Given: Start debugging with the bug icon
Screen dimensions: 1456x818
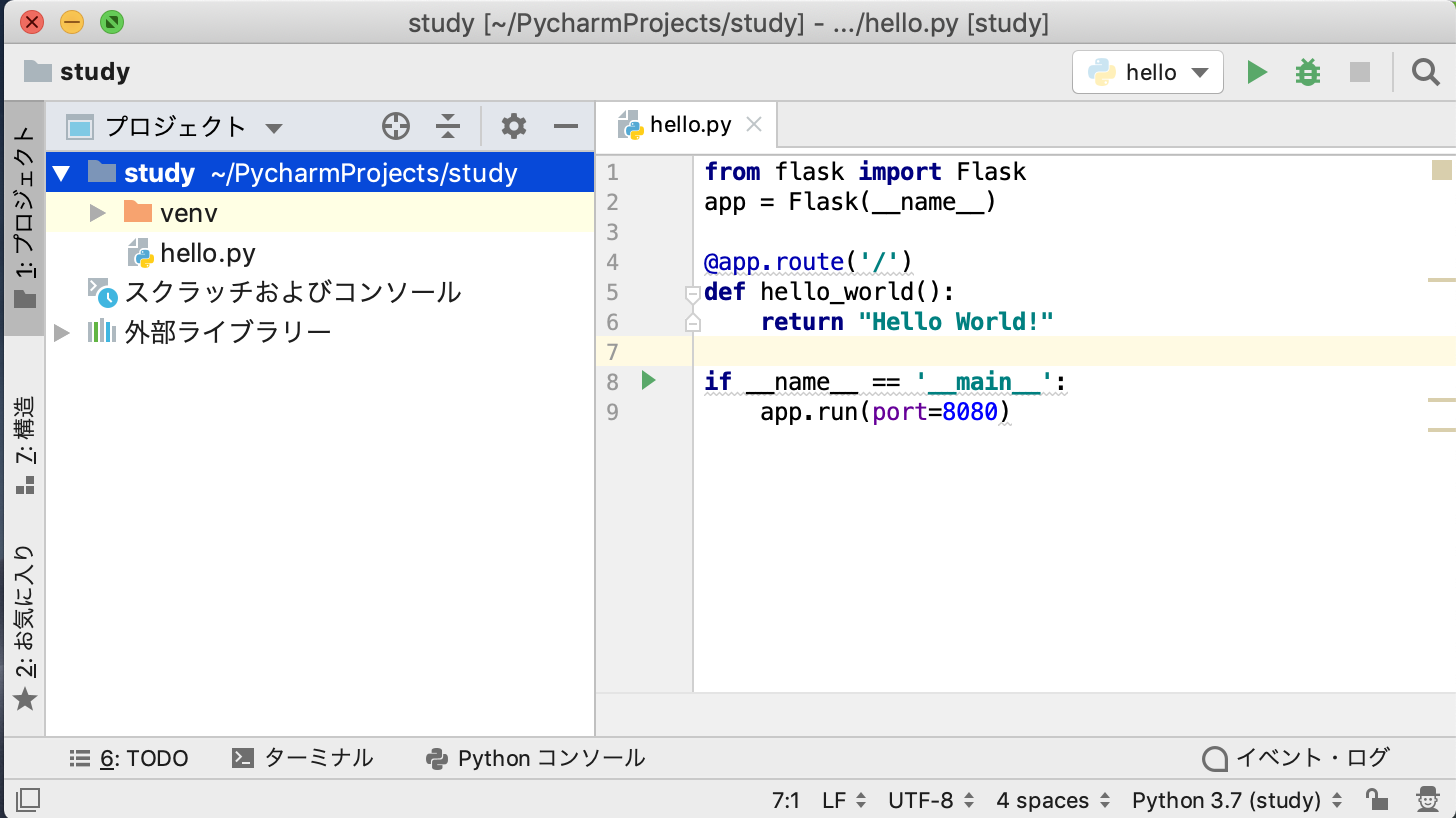Looking at the screenshot, I should (x=1307, y=71).
